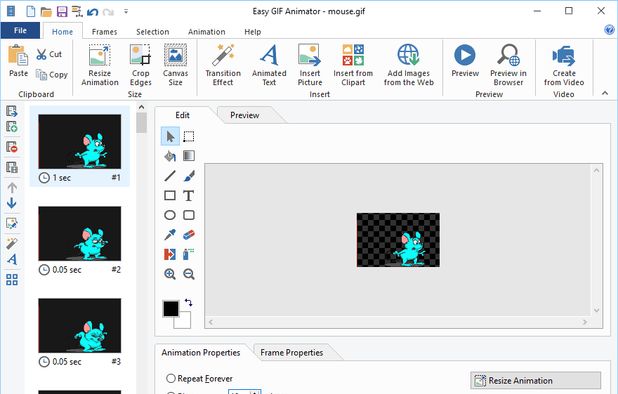
Task: Click the save floppy disk icon
Action: tap(62, 11)
